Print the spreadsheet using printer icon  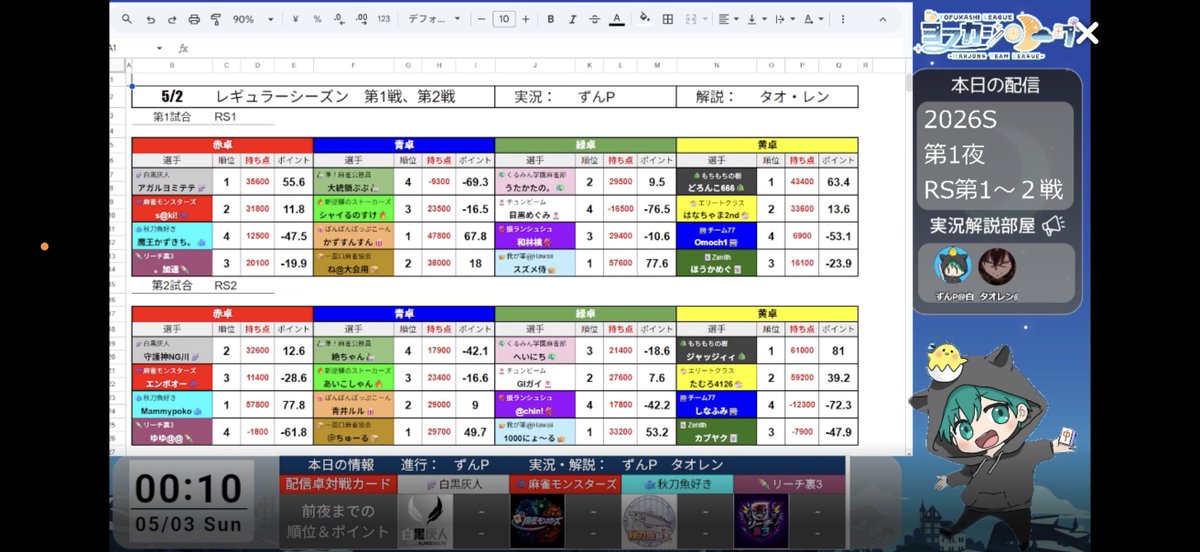click(x=194, y=19)
